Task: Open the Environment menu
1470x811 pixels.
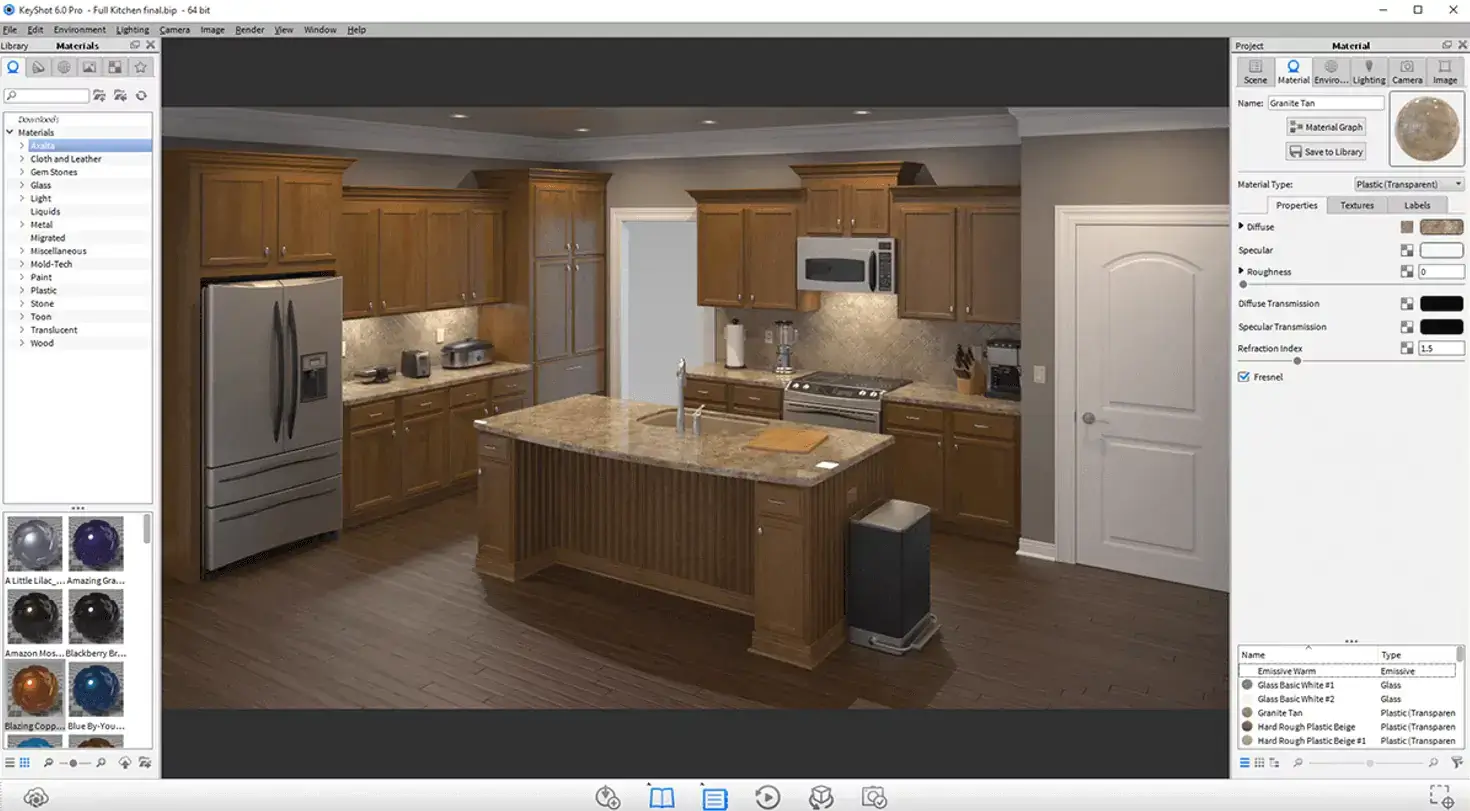Action: 79,30
